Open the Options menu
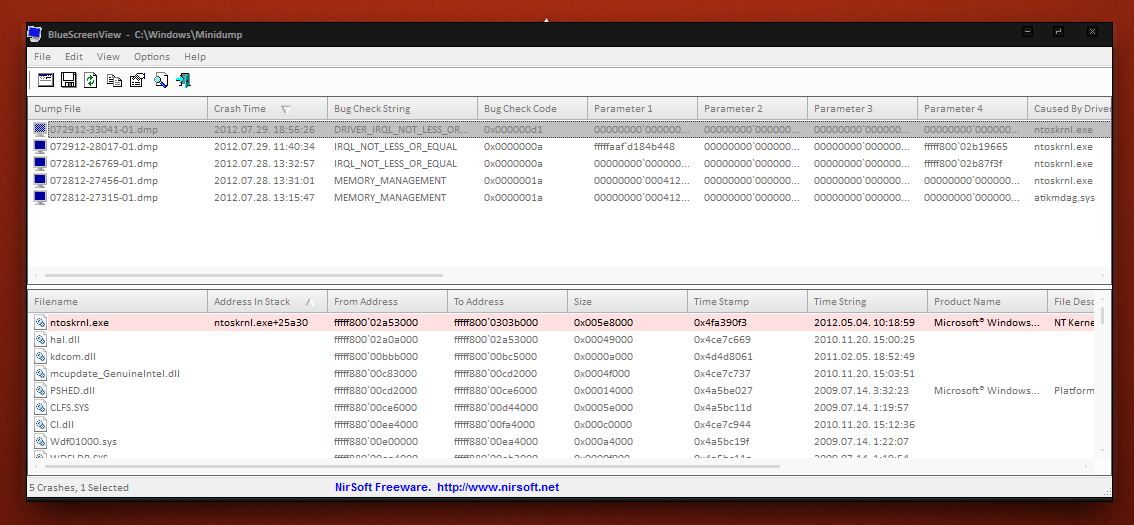 click(x=152, y=56)
